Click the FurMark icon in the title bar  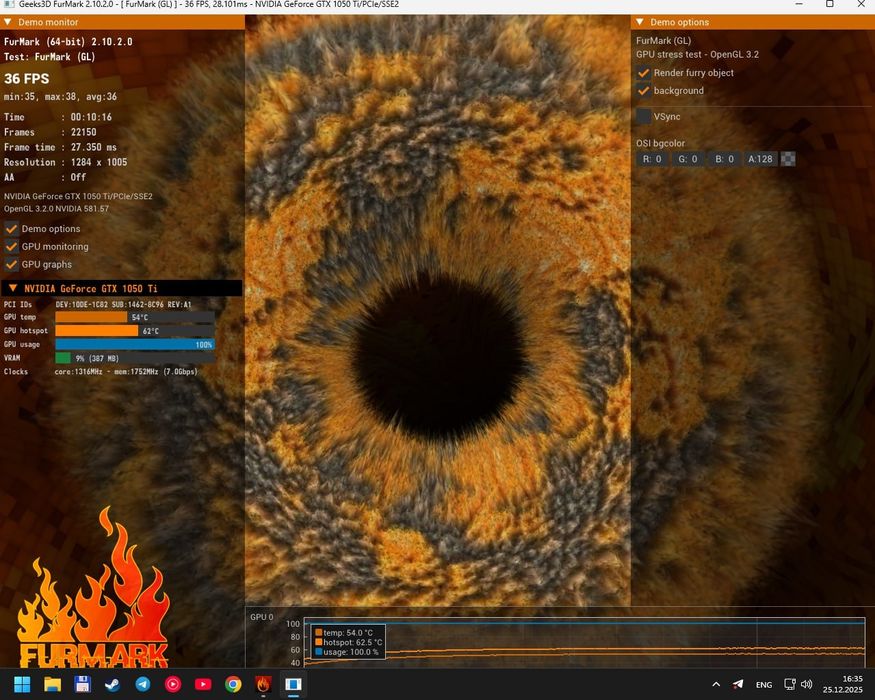8,4
